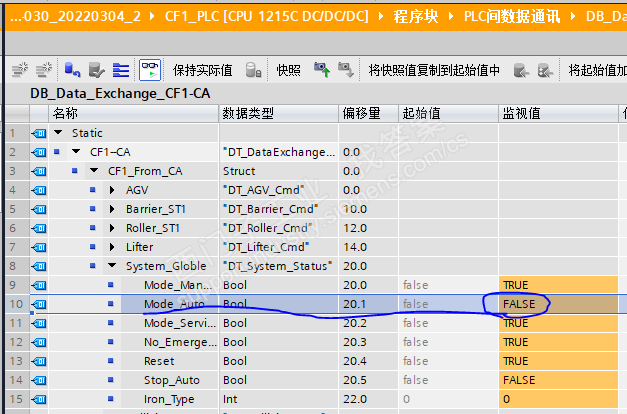
Task: Collapse the System_Globle row
Action: [112, 266]
